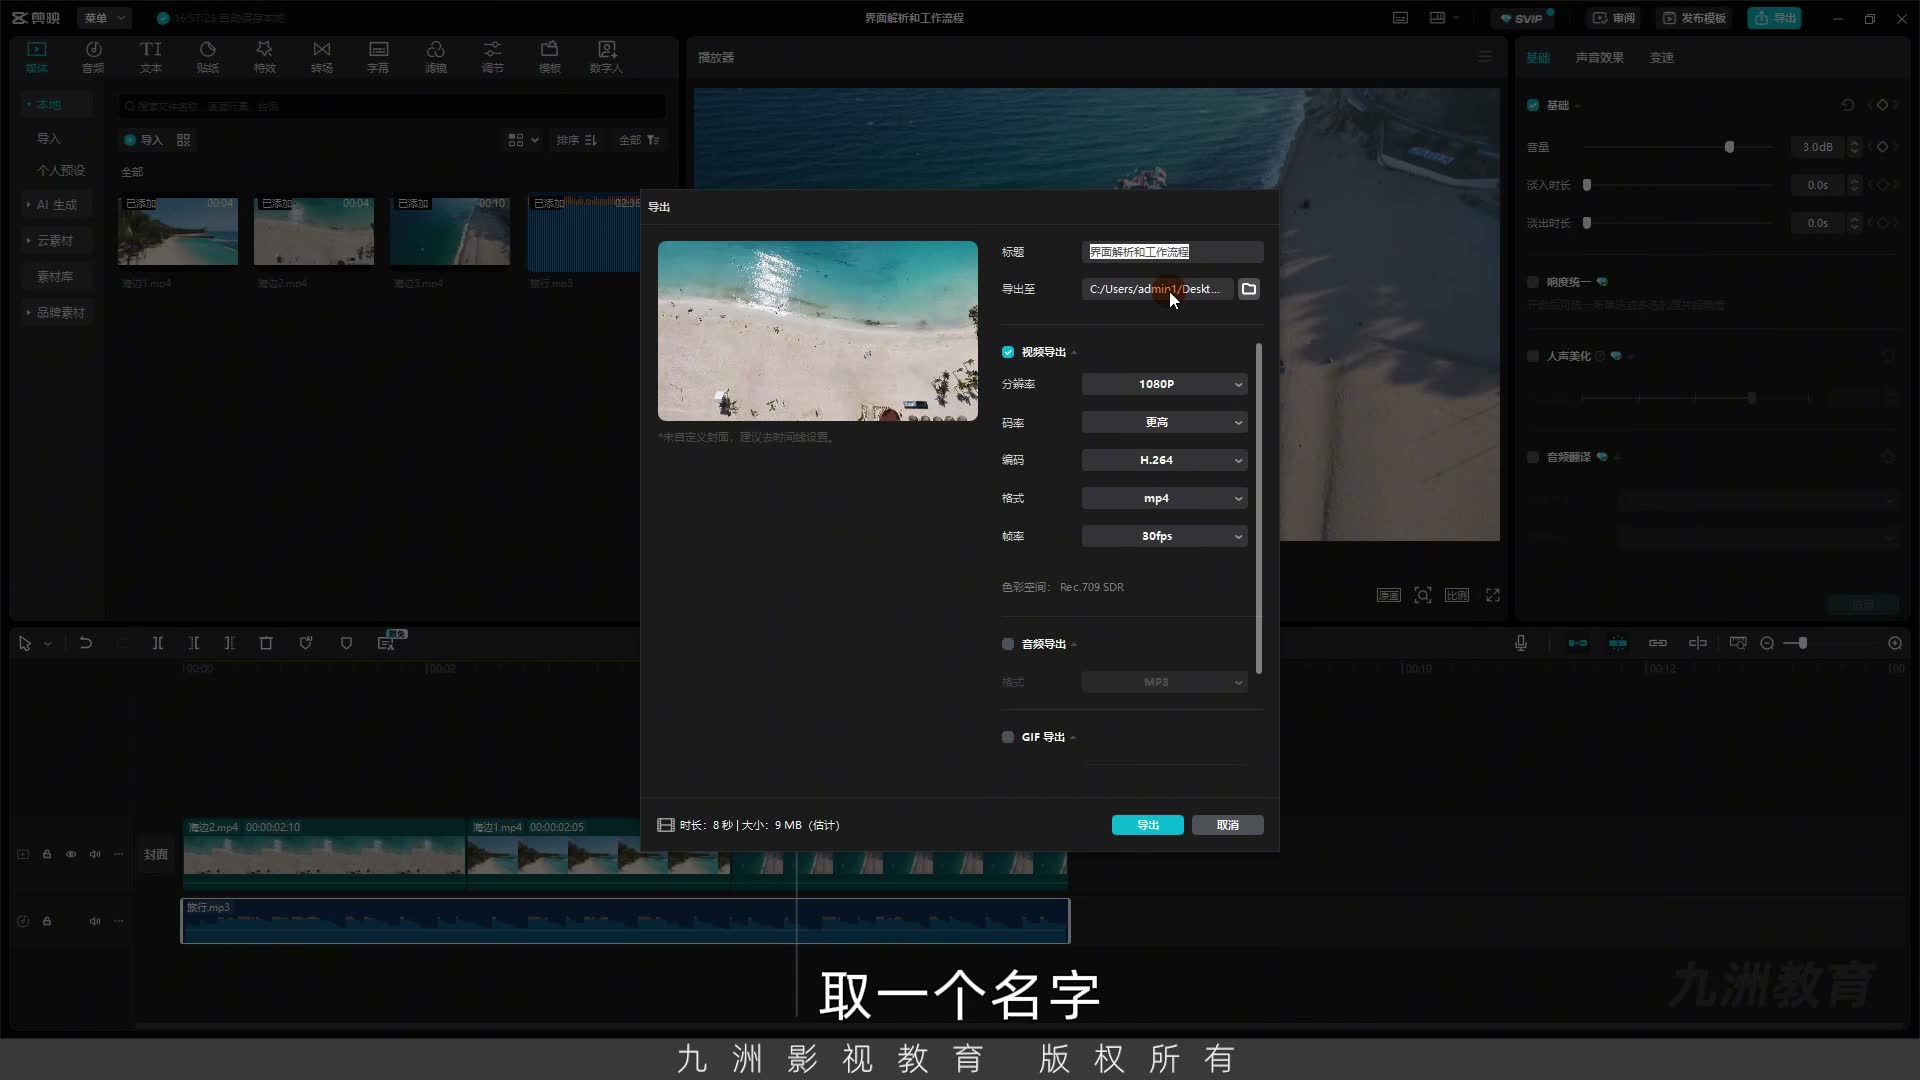This screenshot has height=1080, width=1920.
Task: Open the 菜单 dropdown in title bar
Action: pos(104,18)
